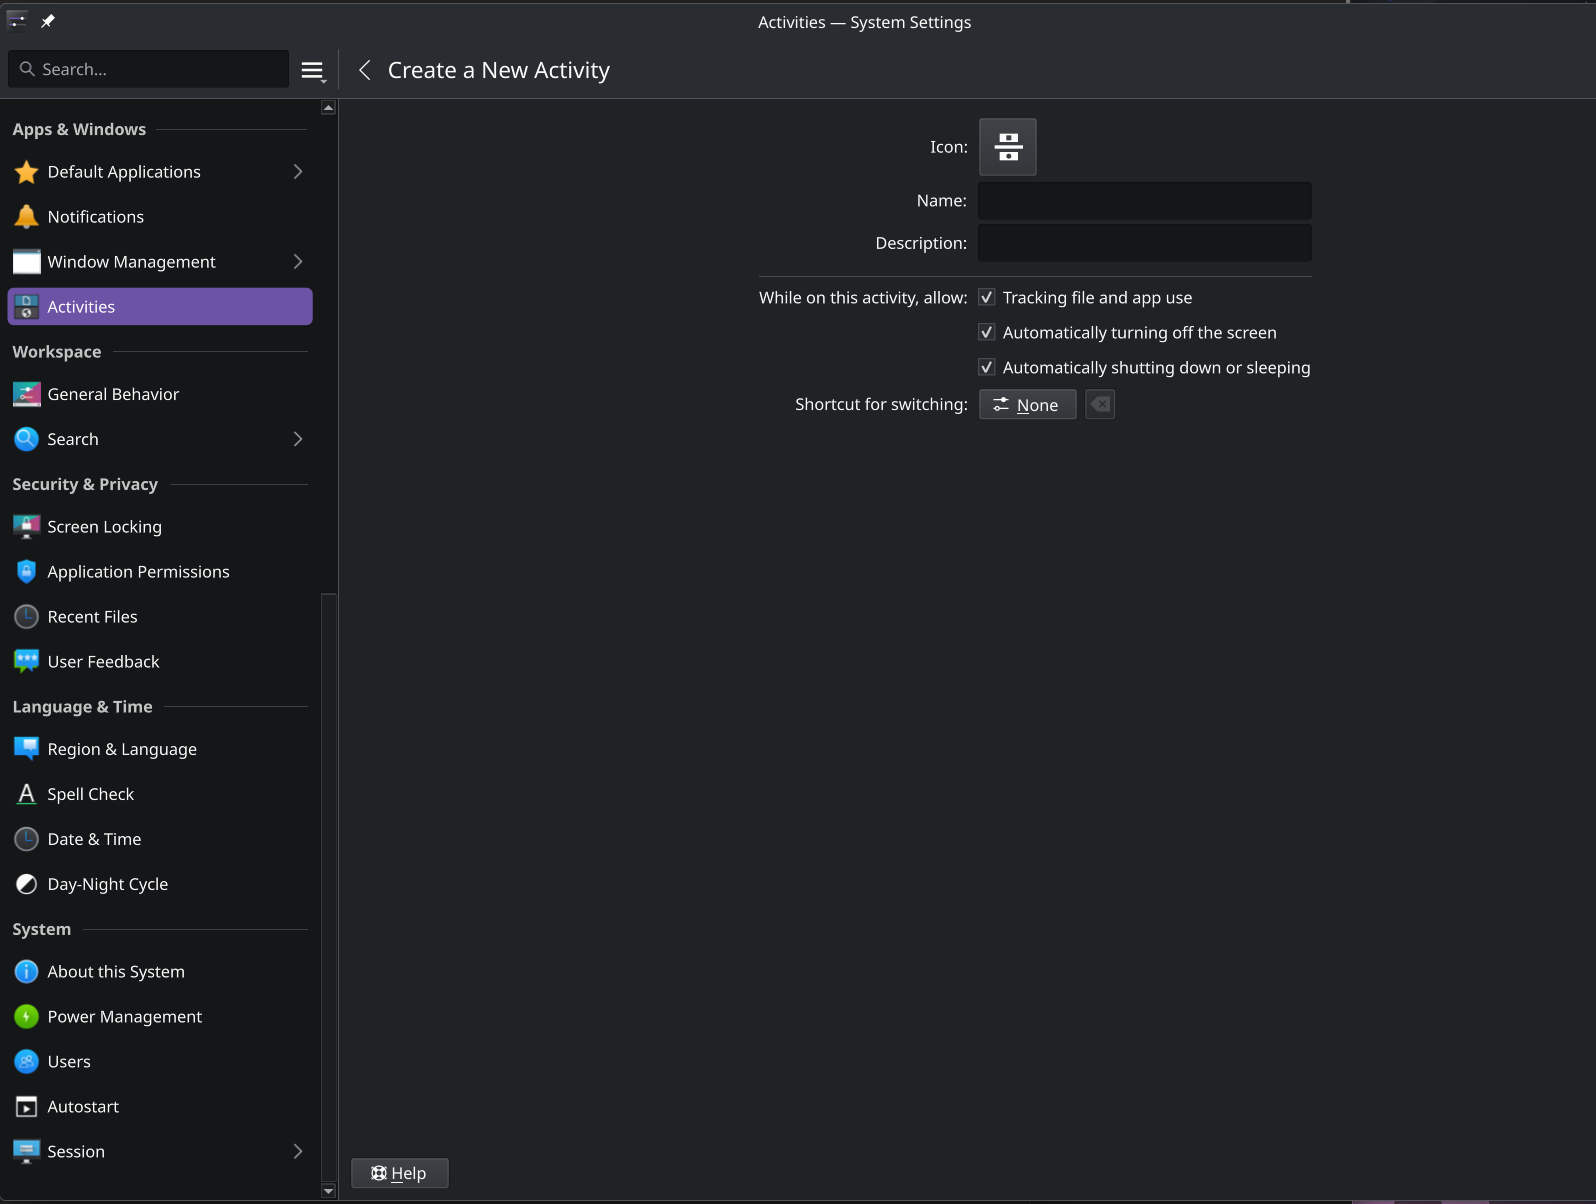This screenshot has height=1204, width=1596.
Task: Click the activity icon chooser button
Action: tap(1007, 147)
